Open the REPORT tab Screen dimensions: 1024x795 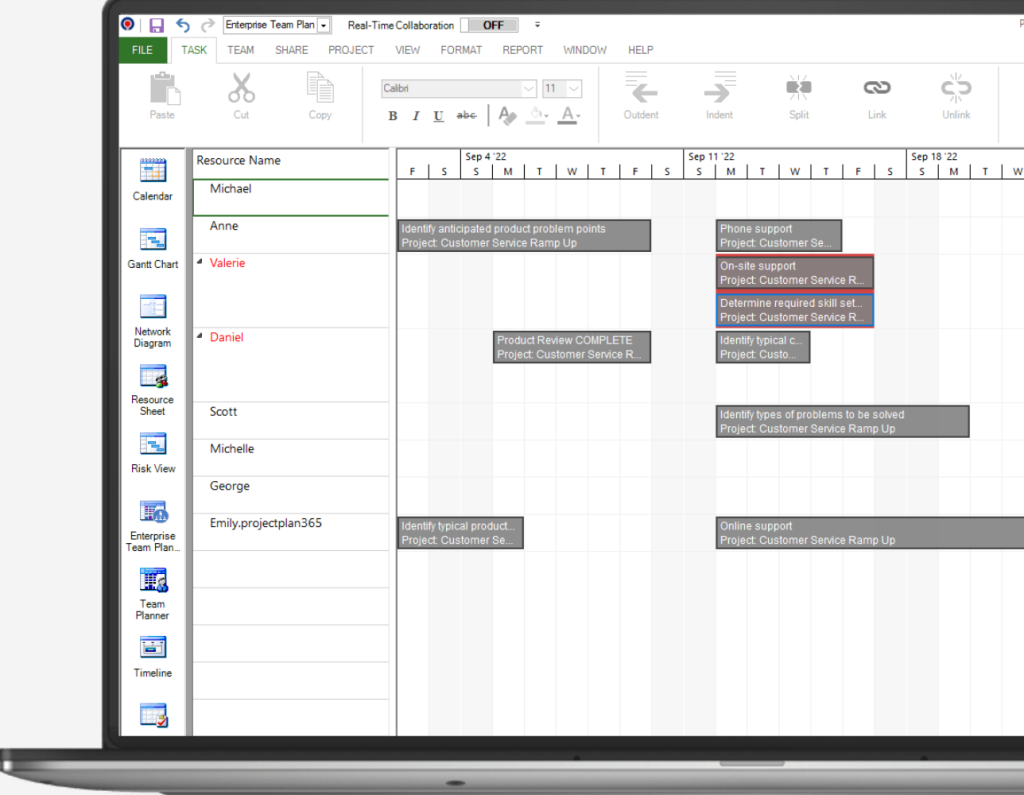coord(522,50)
